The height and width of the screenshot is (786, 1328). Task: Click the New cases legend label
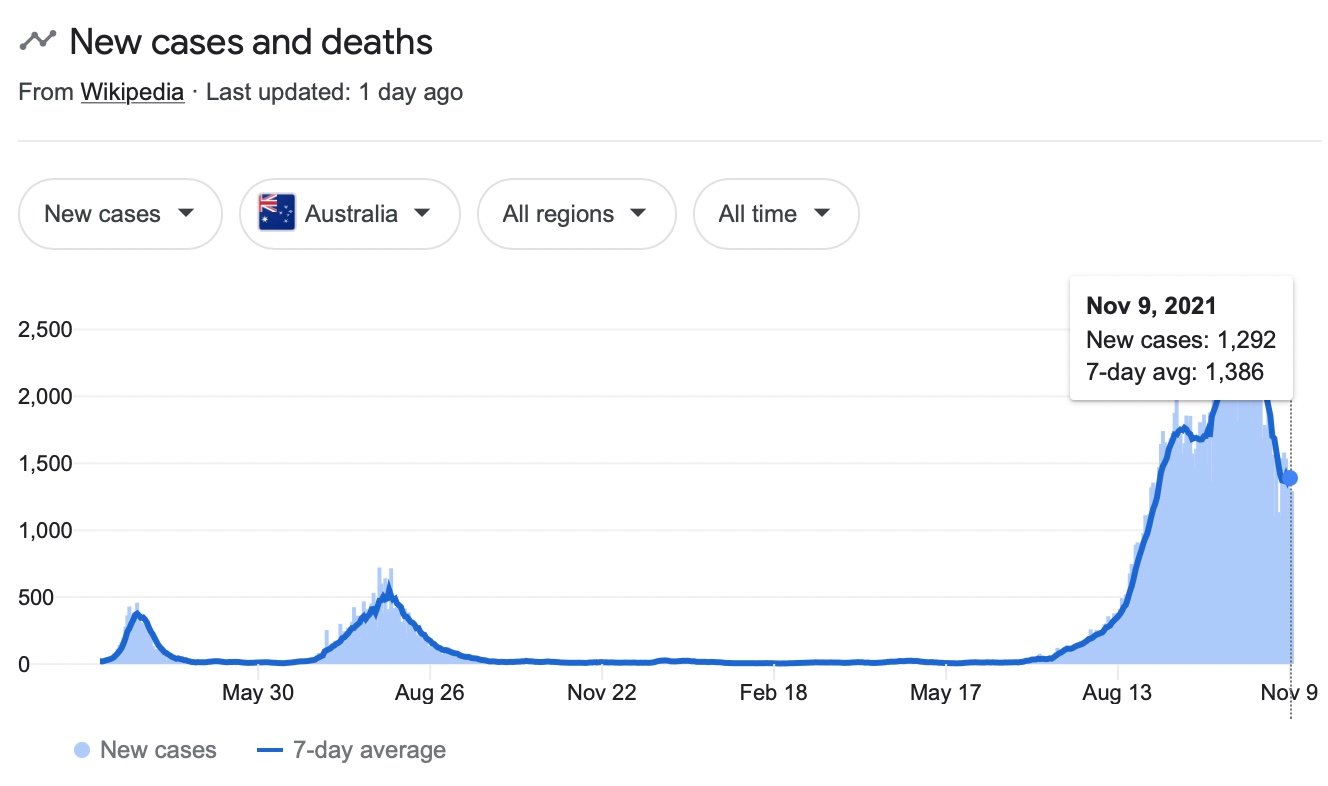pos(158,750)
